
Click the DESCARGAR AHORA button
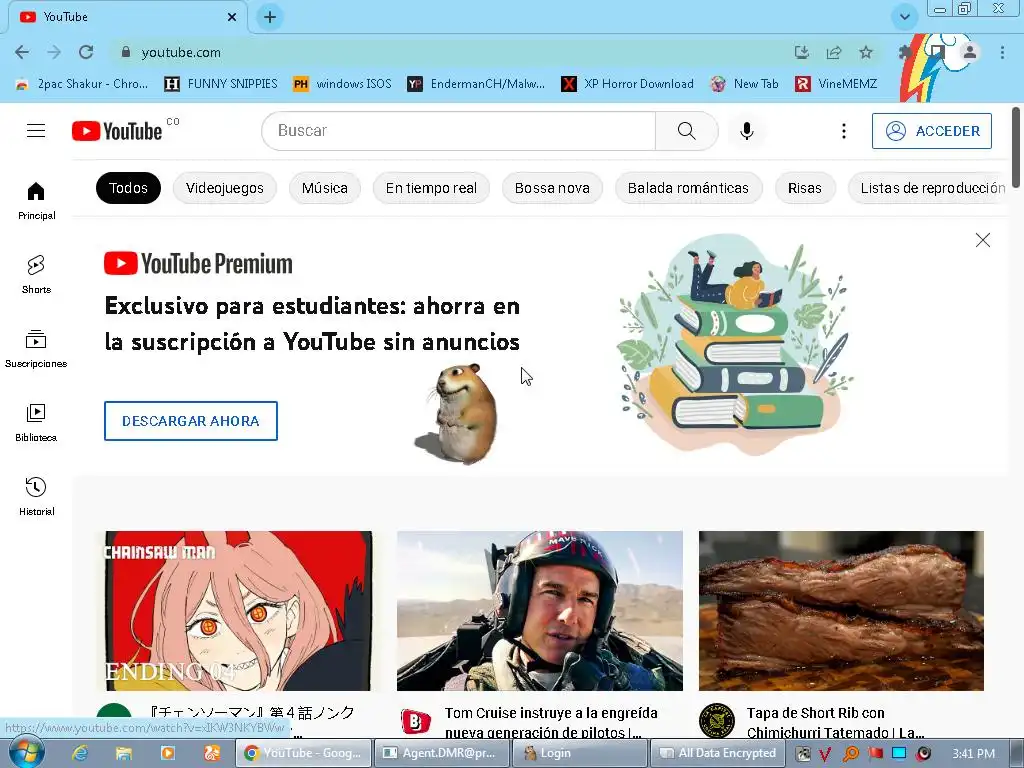coord(191,421)
